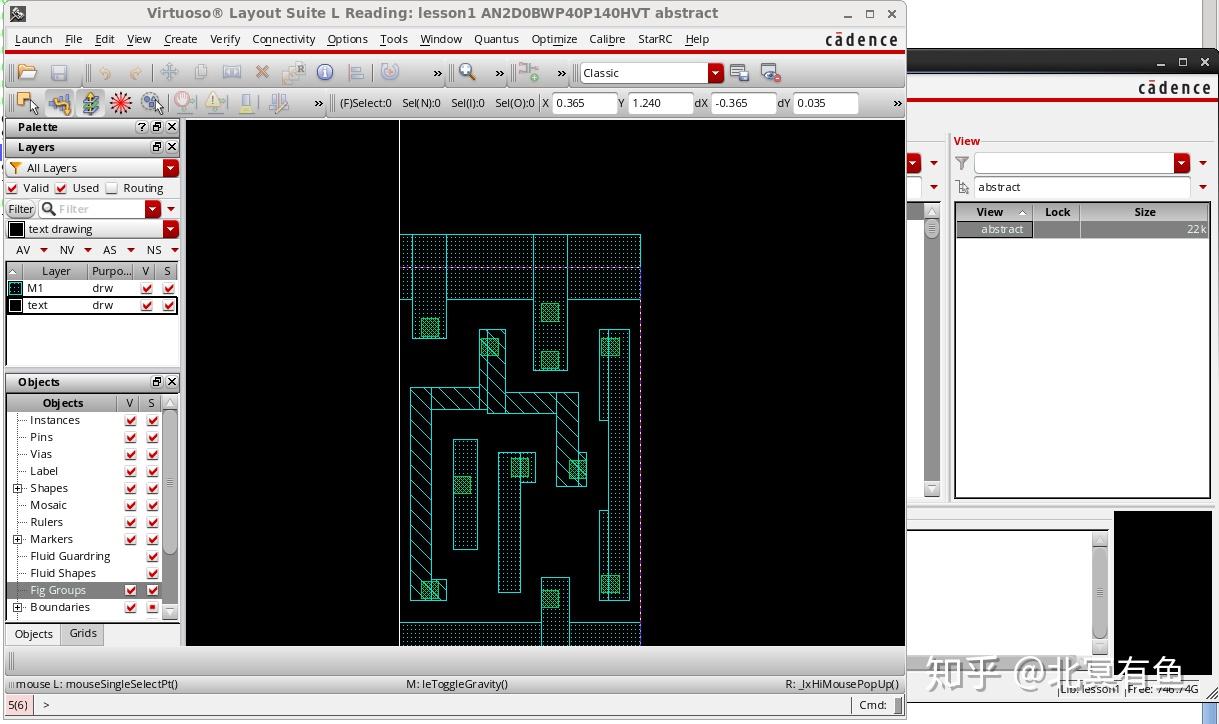Enable the Routing checkbox in Layers panel
The image size is (1219, 724).
pos(110,188)
